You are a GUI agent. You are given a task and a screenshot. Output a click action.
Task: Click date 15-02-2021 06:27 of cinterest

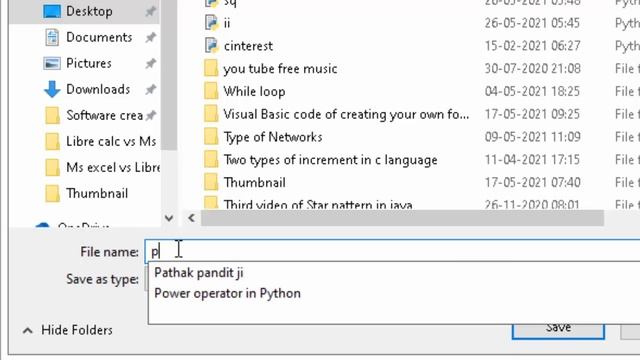(533, 46)
